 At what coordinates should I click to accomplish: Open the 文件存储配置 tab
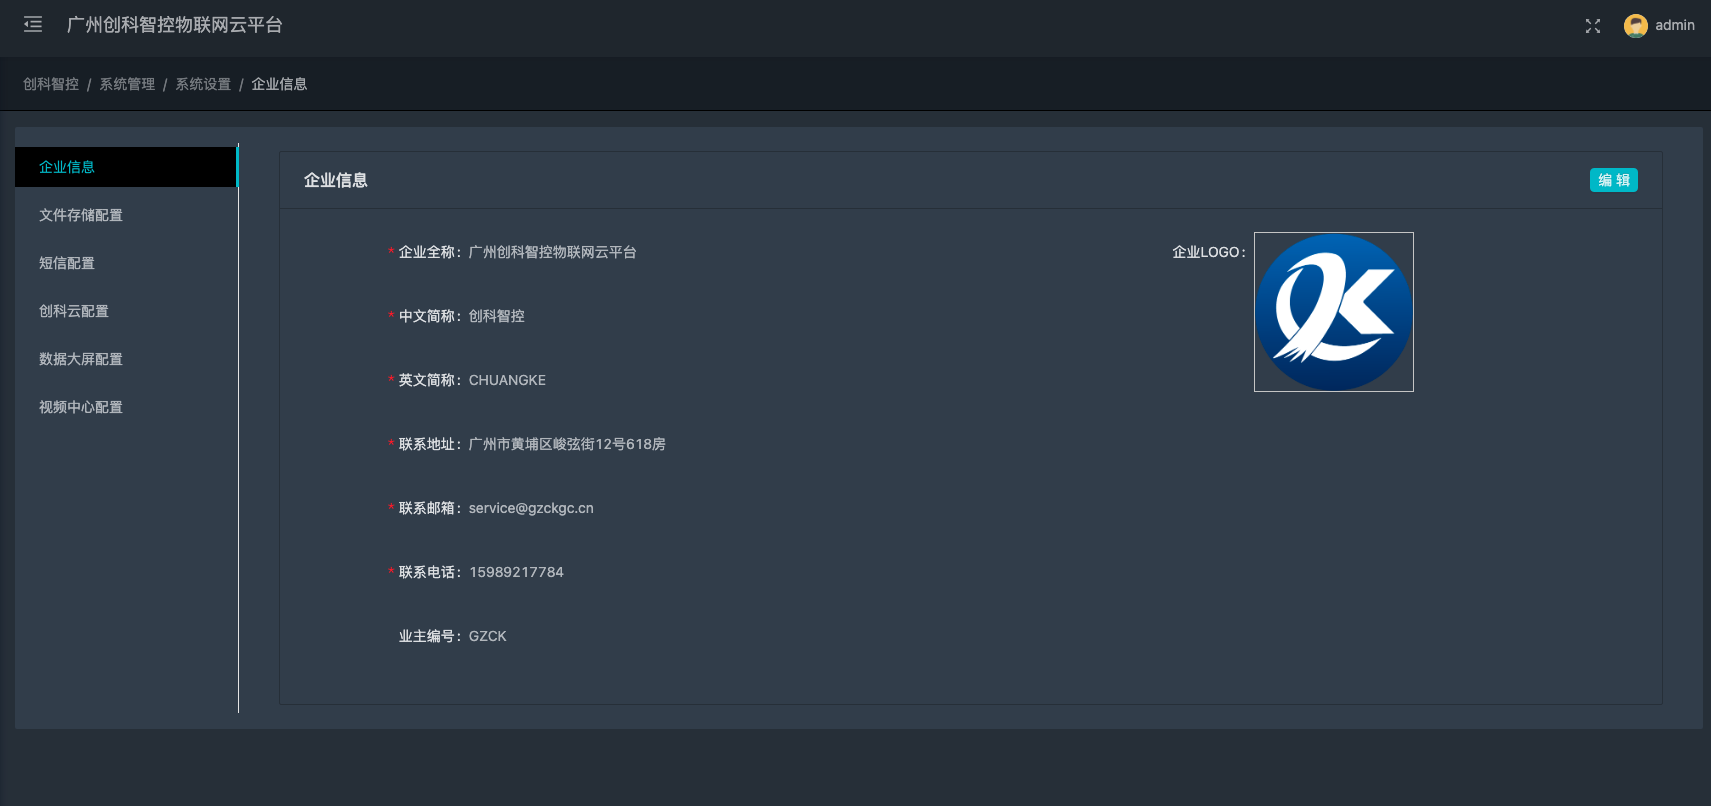click(81, 215)
